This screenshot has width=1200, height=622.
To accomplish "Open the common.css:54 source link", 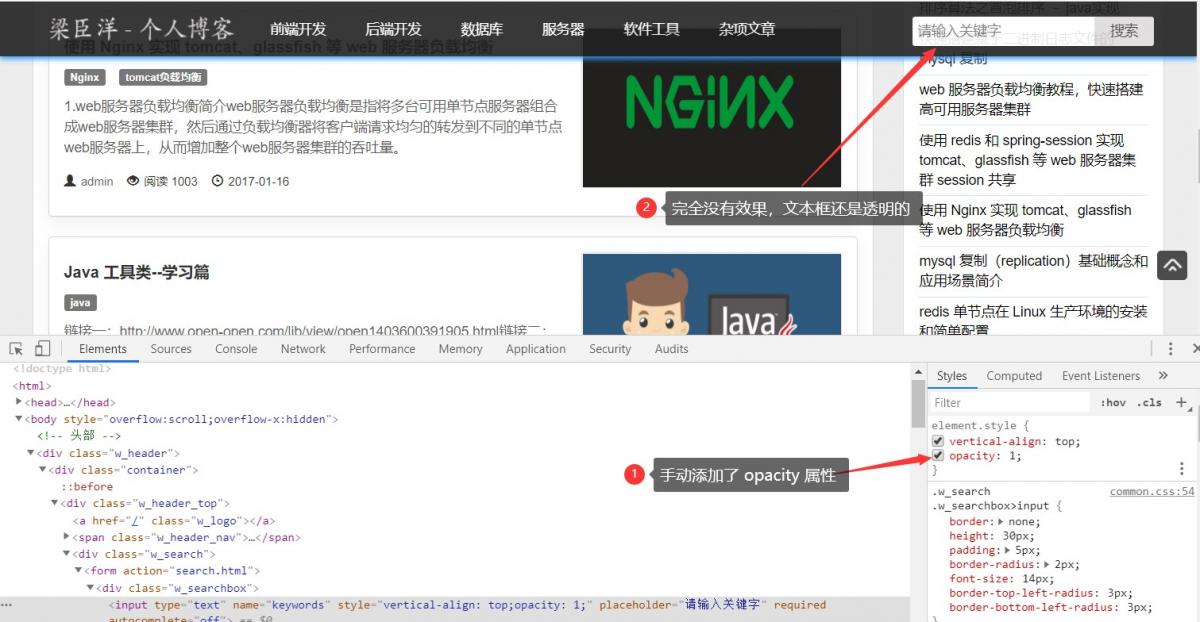I will pyautogui.click(x=1152, y=491).
